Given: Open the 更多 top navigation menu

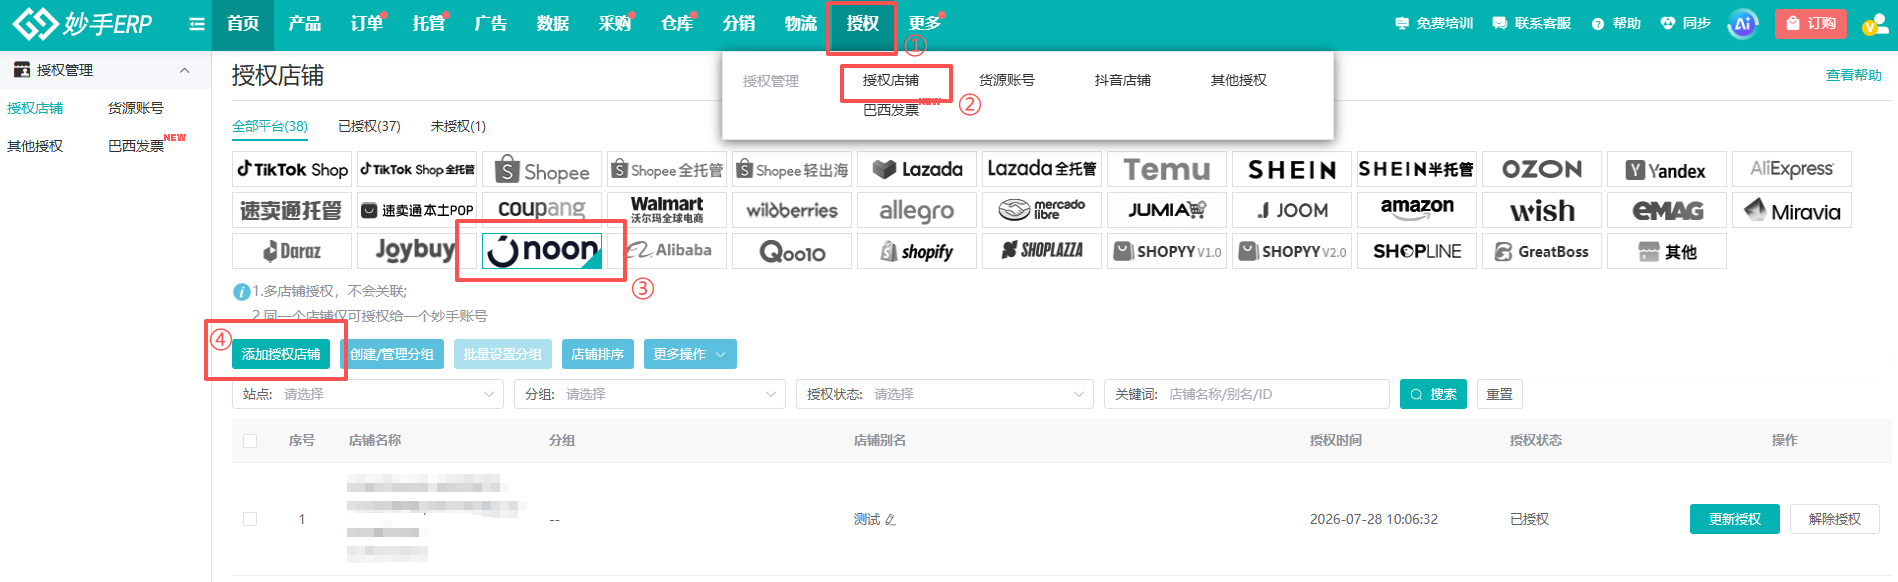Looking at the screenshot, I should (x=924, y=23).
